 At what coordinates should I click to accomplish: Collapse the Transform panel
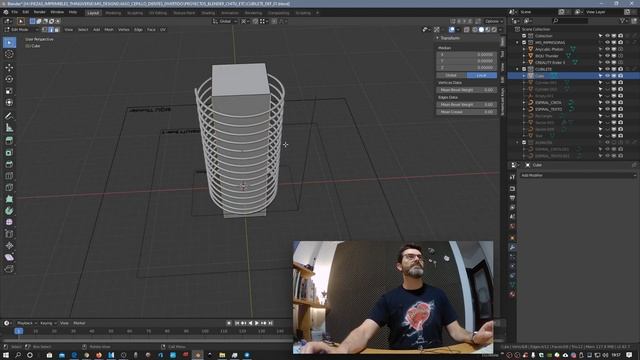(438, 38)
